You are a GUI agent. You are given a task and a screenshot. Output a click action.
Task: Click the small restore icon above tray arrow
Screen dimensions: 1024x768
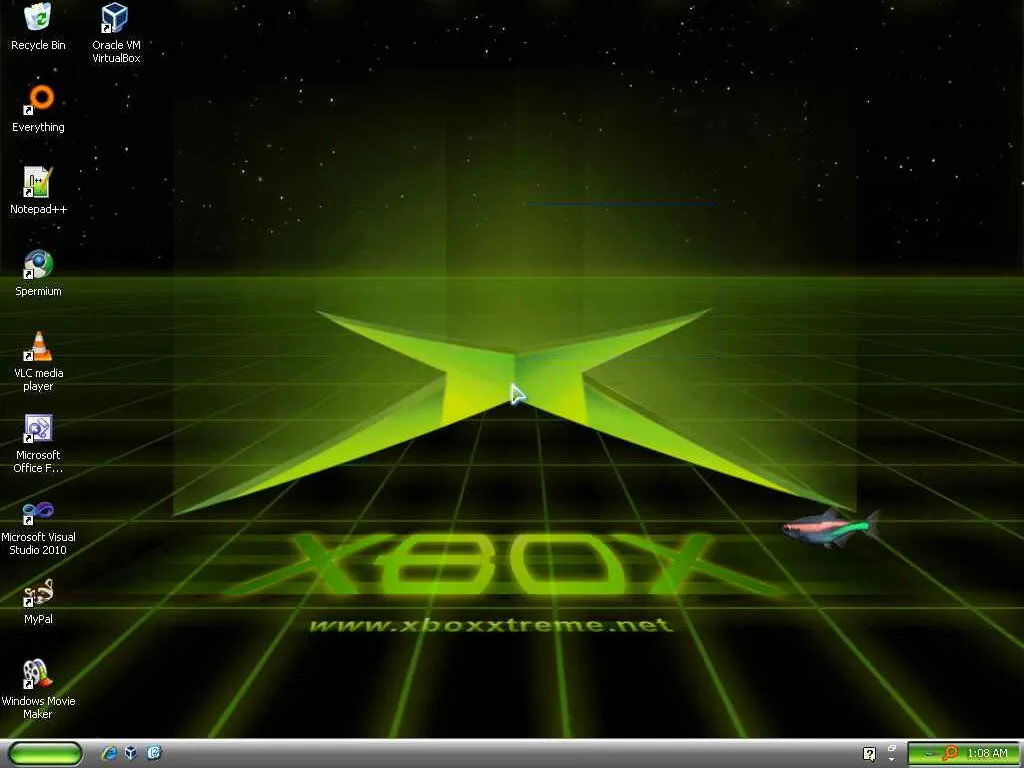pyautogui.click(x=892, y=748)
